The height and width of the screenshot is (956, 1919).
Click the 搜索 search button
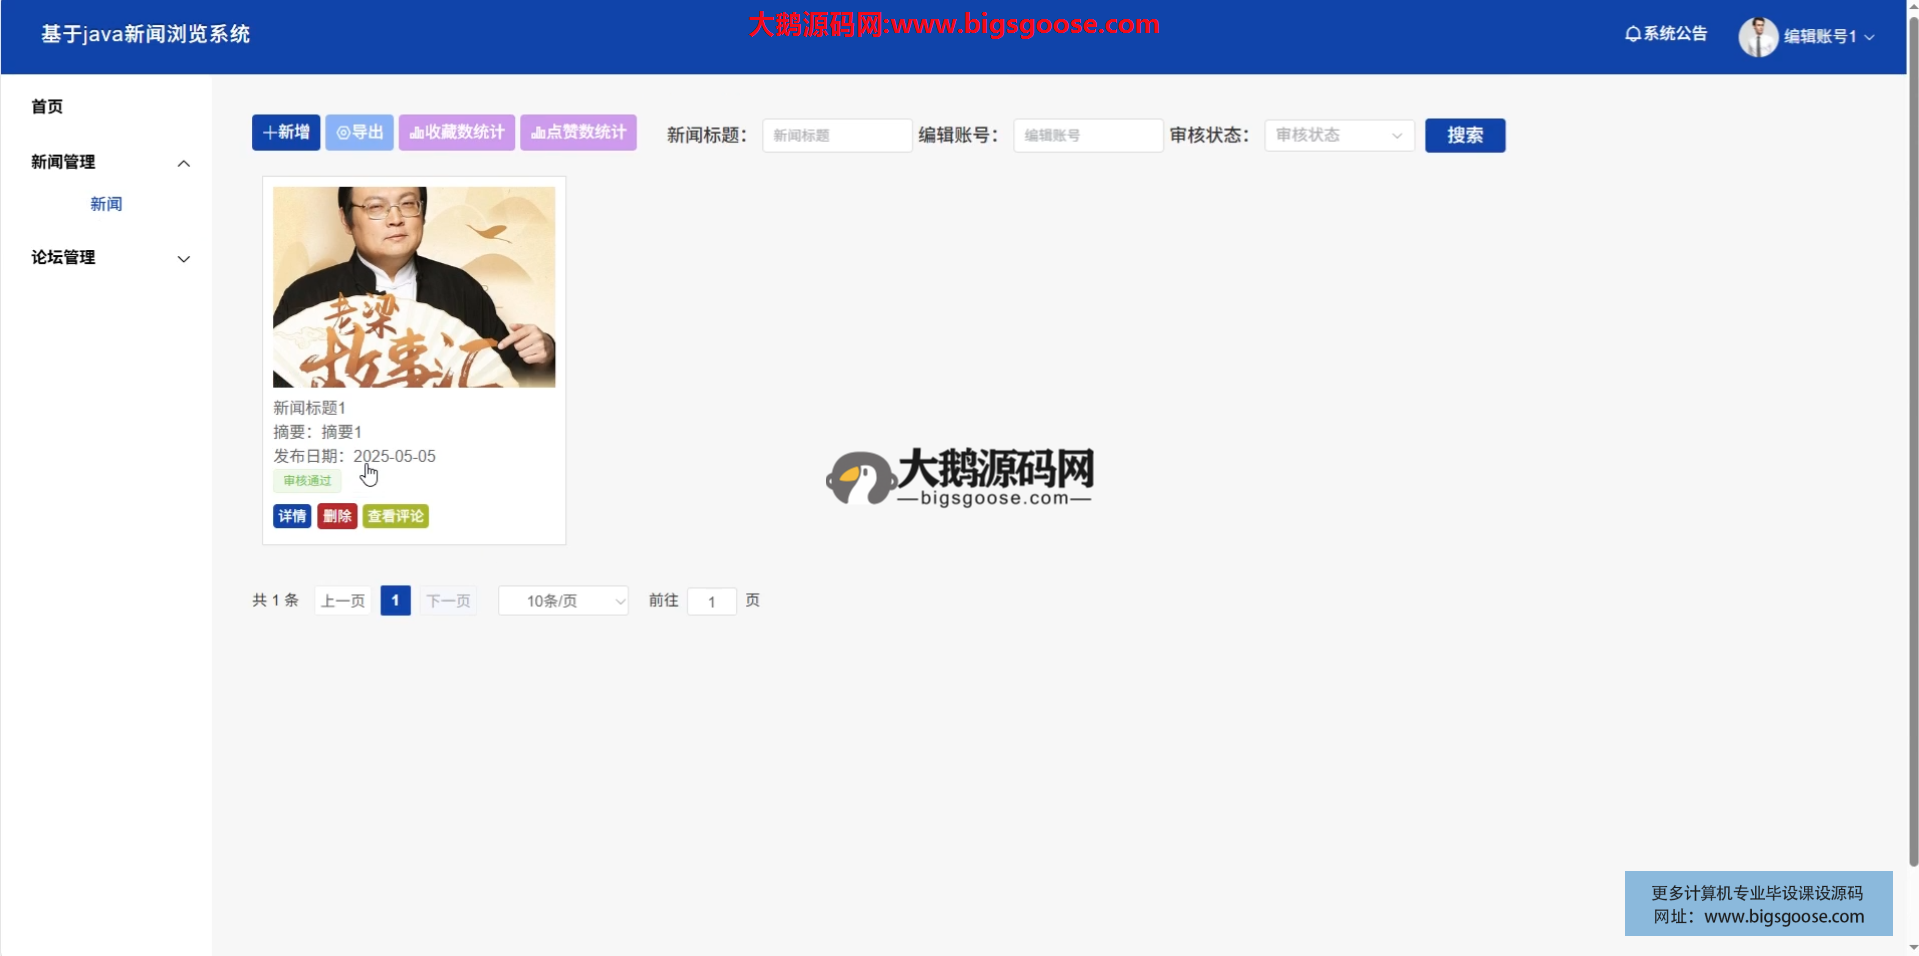point(1464,135)
